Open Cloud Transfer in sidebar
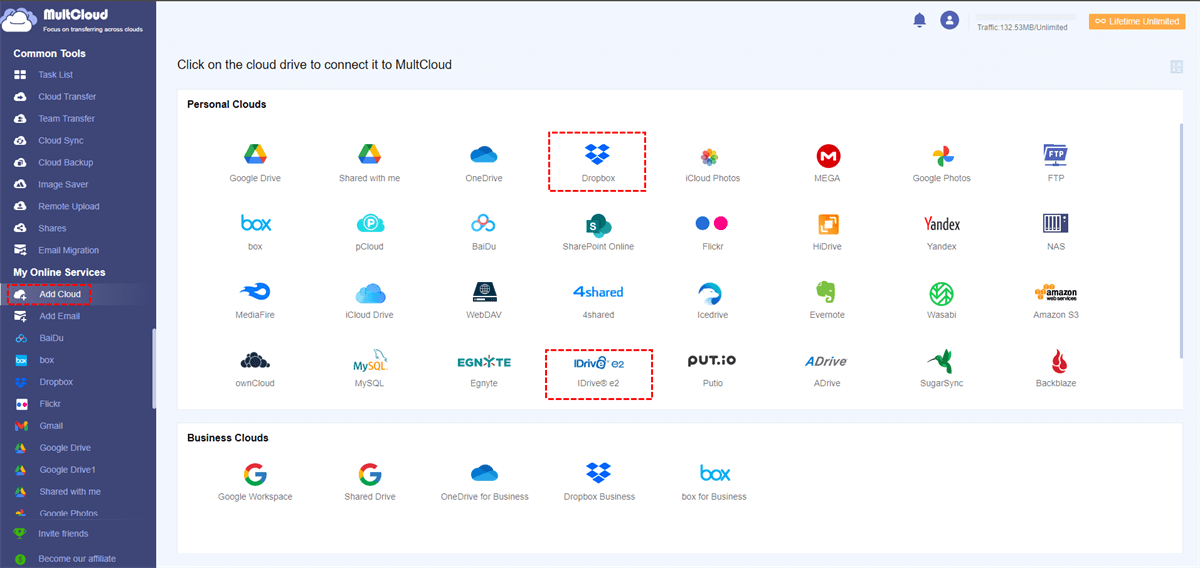The height and width of the screenshot is (568, 1200). click(x=66, y=97)
